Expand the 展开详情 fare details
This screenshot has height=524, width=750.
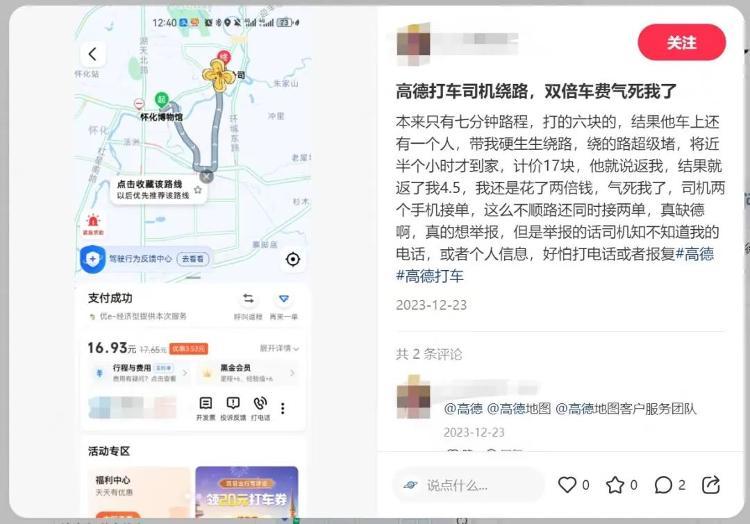point(279,348)
